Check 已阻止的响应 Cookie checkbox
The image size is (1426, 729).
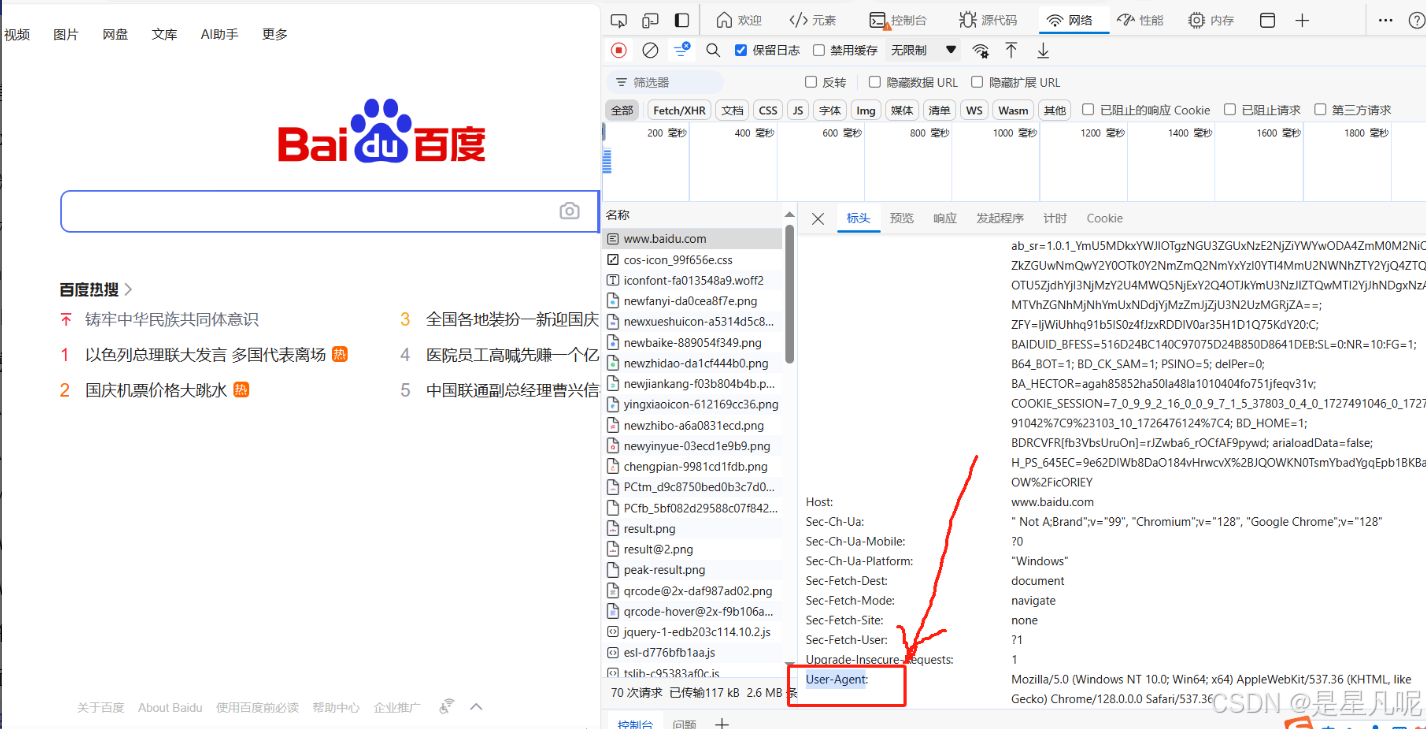[1088, 110]
